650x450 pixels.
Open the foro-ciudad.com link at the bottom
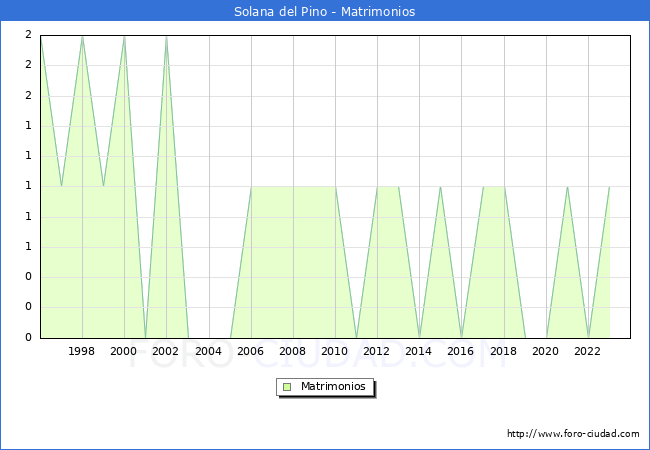click(573, 434)
